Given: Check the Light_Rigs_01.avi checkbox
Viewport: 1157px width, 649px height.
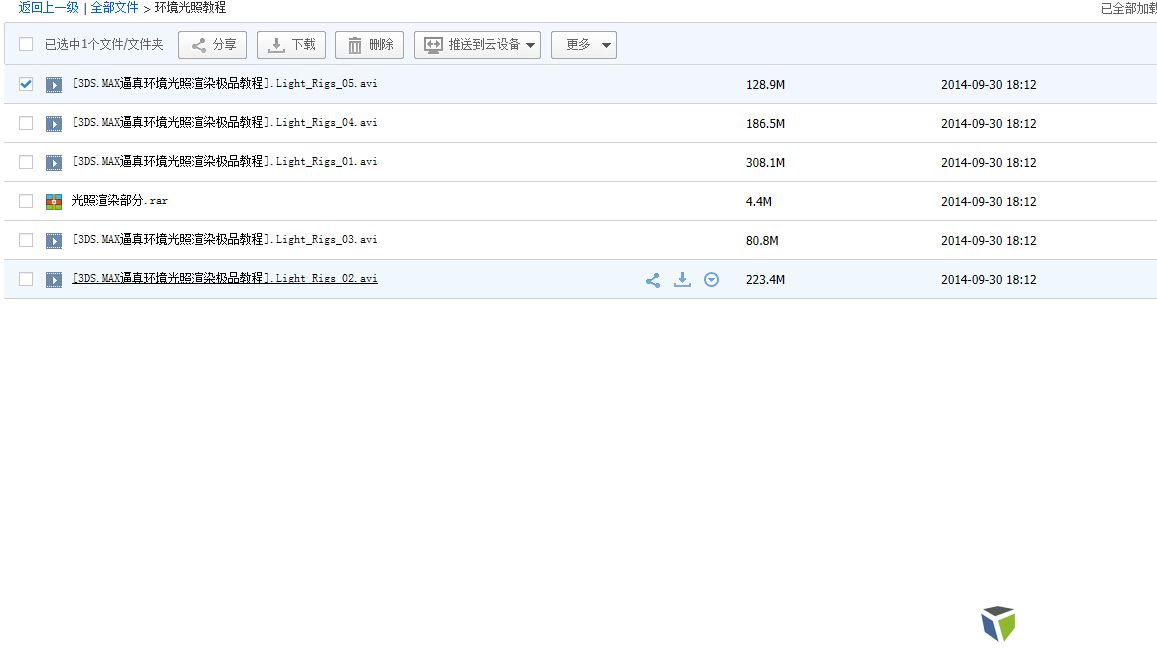Looking at the screenshot, I should tap(26, 162).
